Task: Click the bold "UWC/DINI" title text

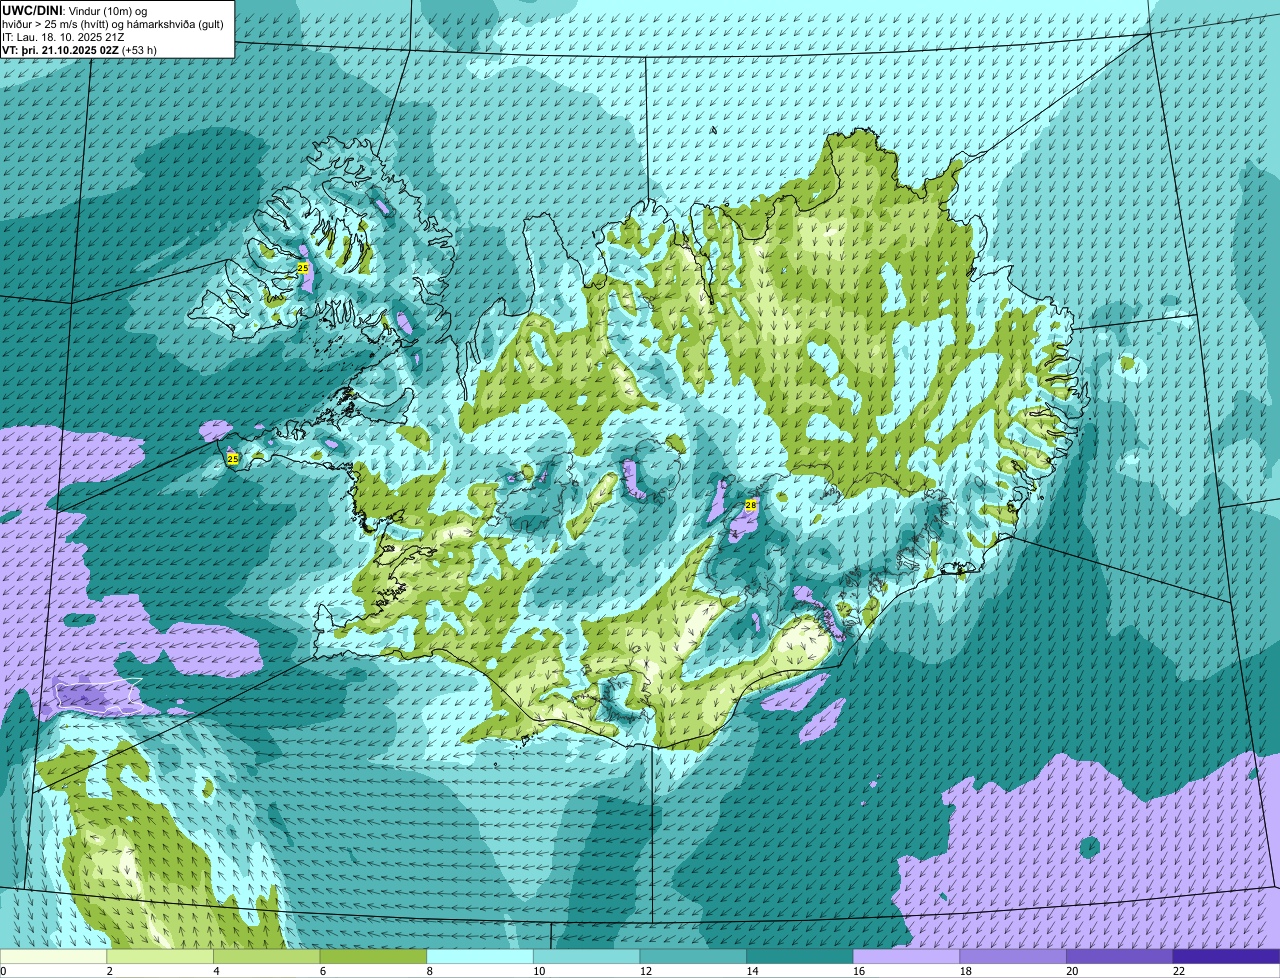Action: click(x=32, y=11)
